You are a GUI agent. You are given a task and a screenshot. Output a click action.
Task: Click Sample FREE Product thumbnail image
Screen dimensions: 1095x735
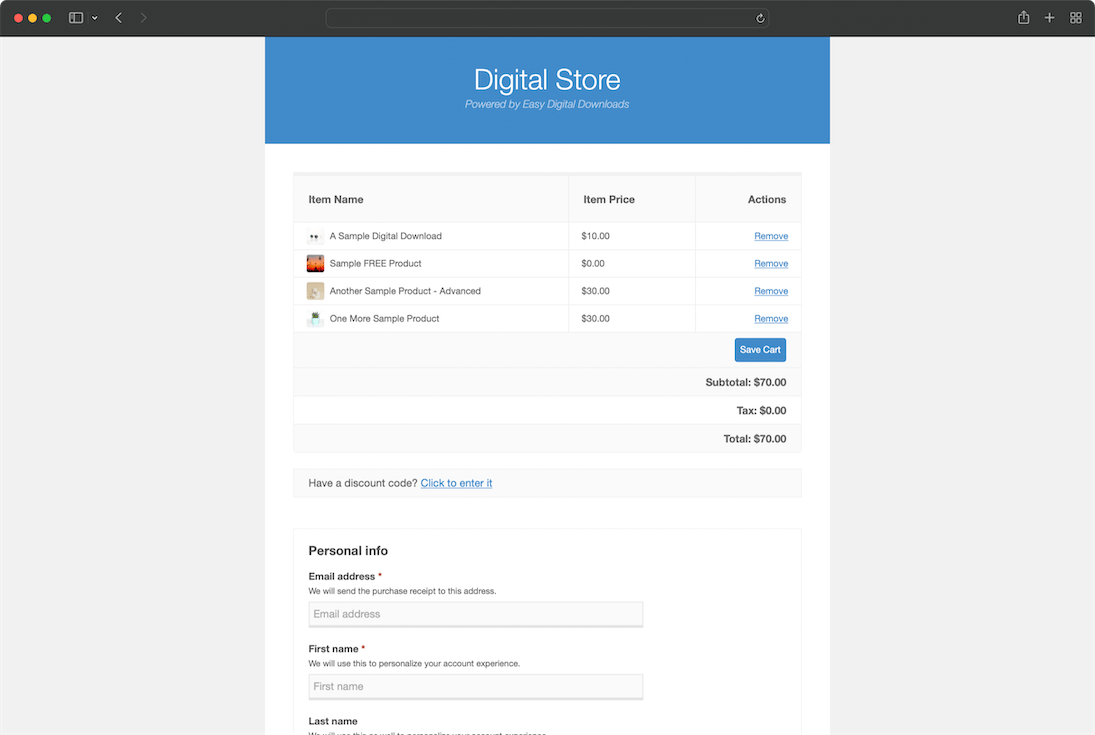pos(315,264)
